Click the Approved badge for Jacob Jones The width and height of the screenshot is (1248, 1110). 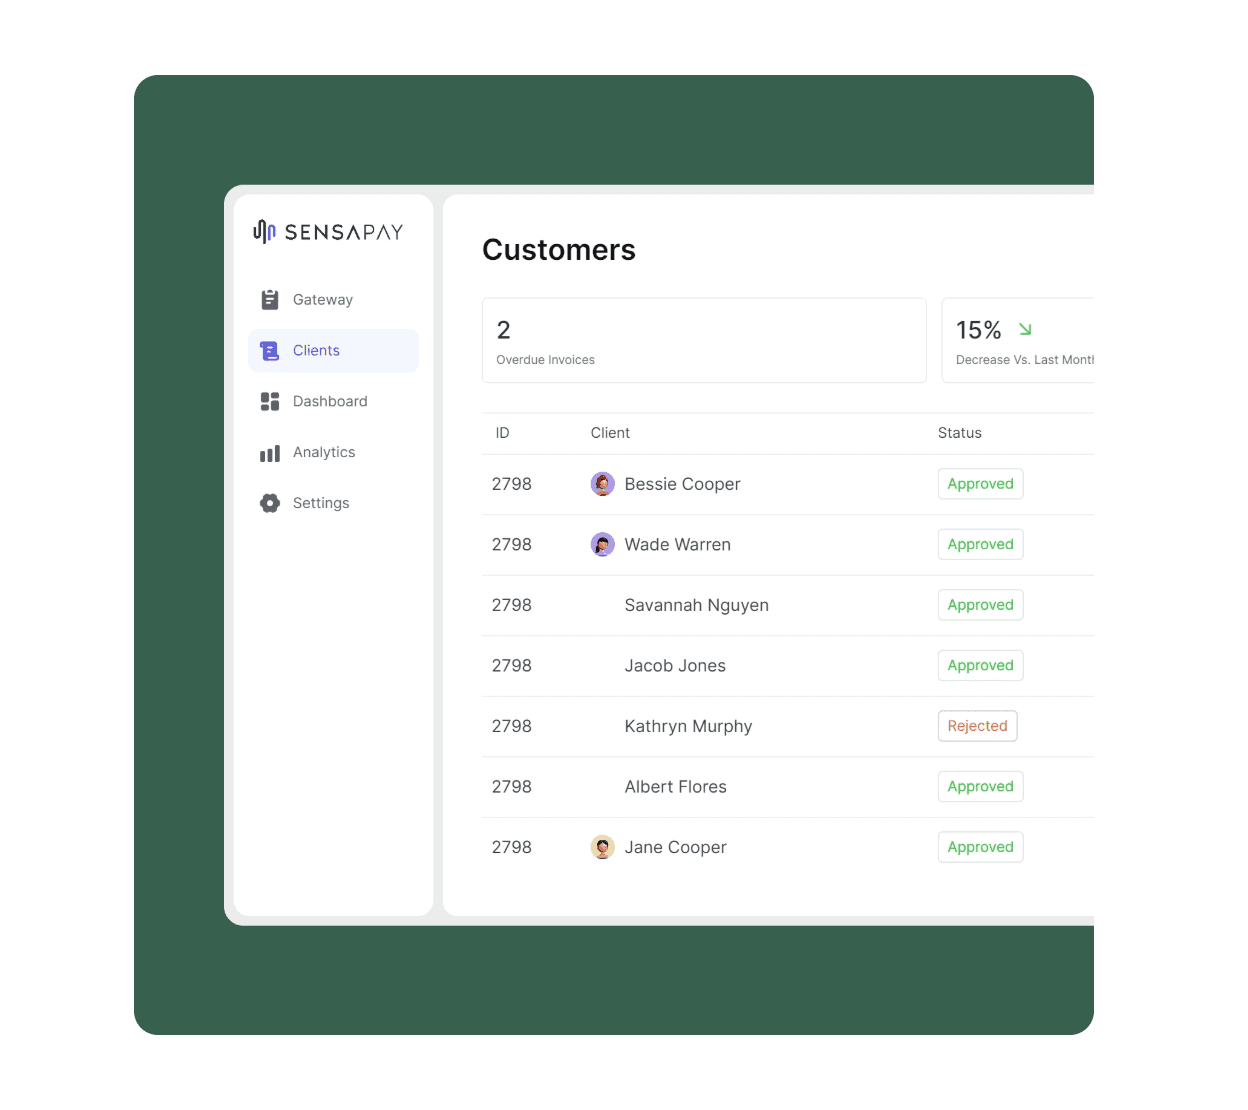click(x=980, y=665)
